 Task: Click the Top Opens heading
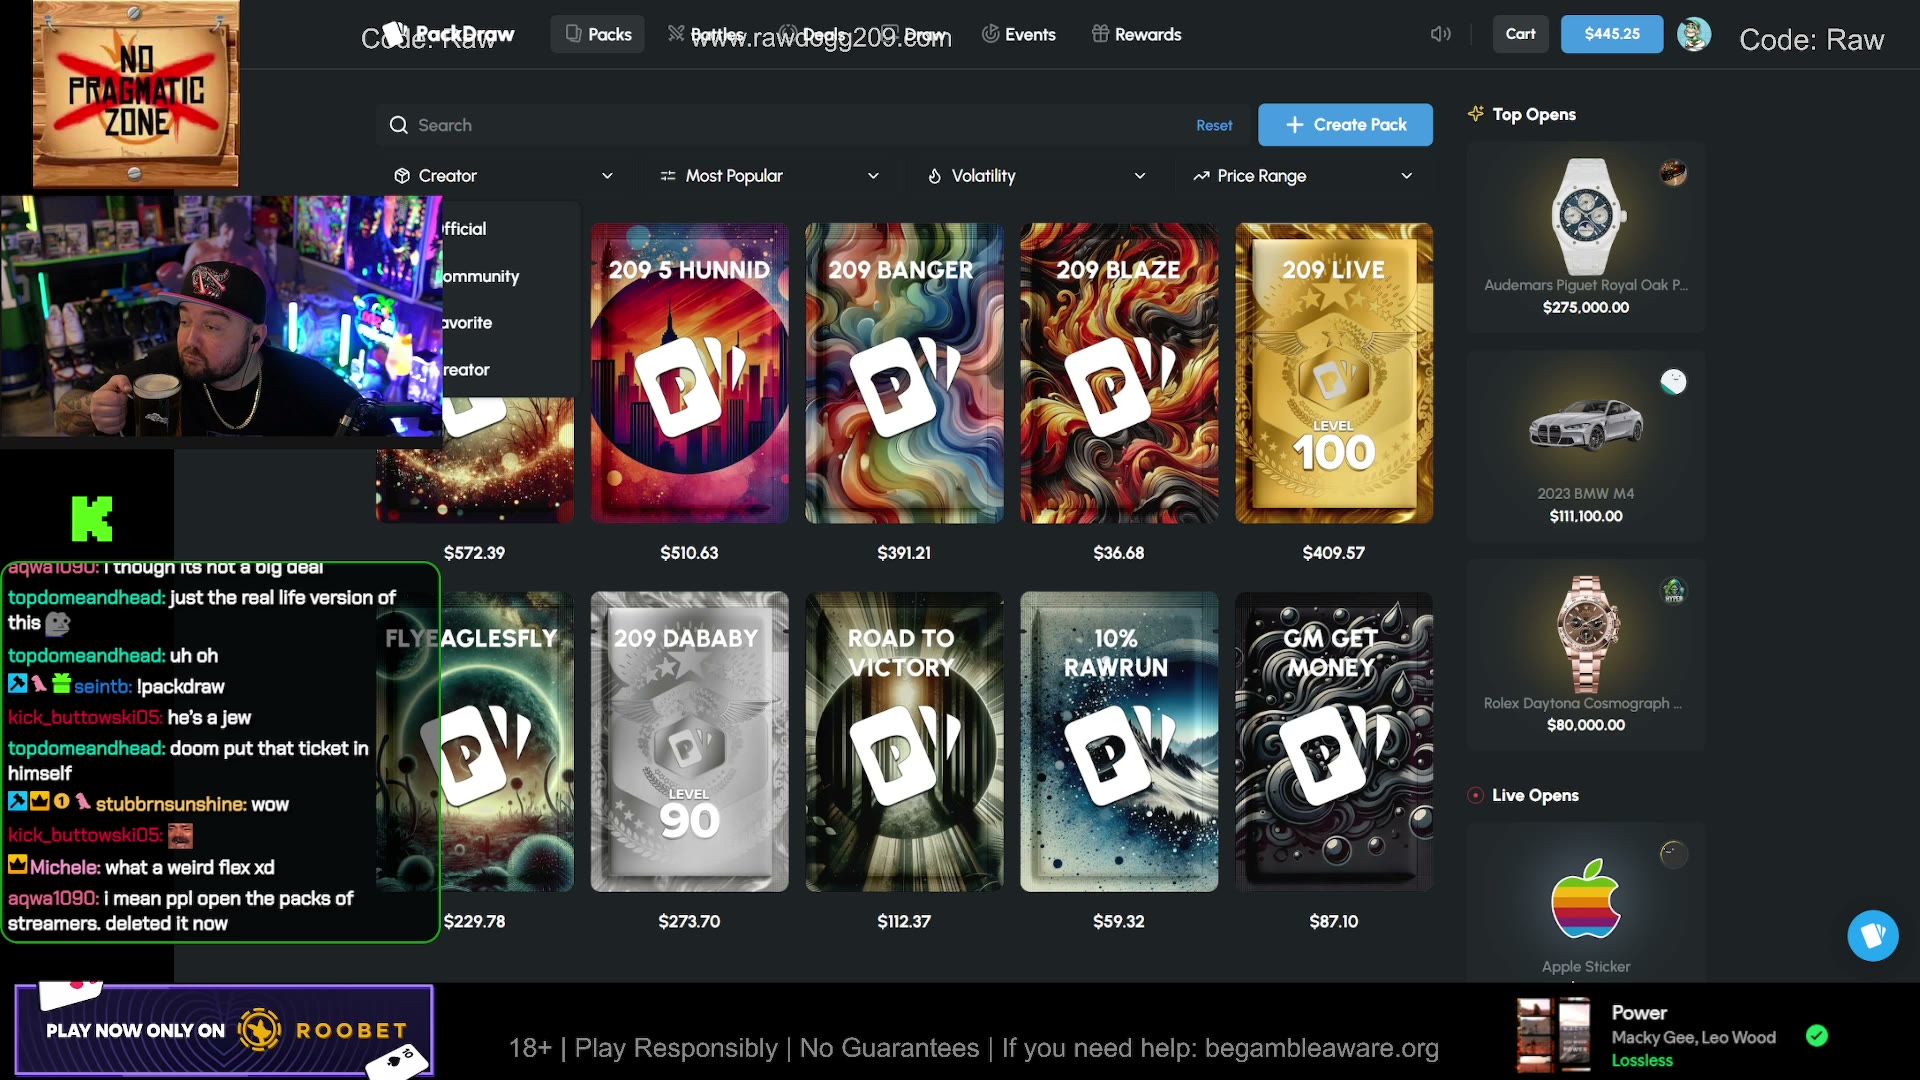[1534, 115]
